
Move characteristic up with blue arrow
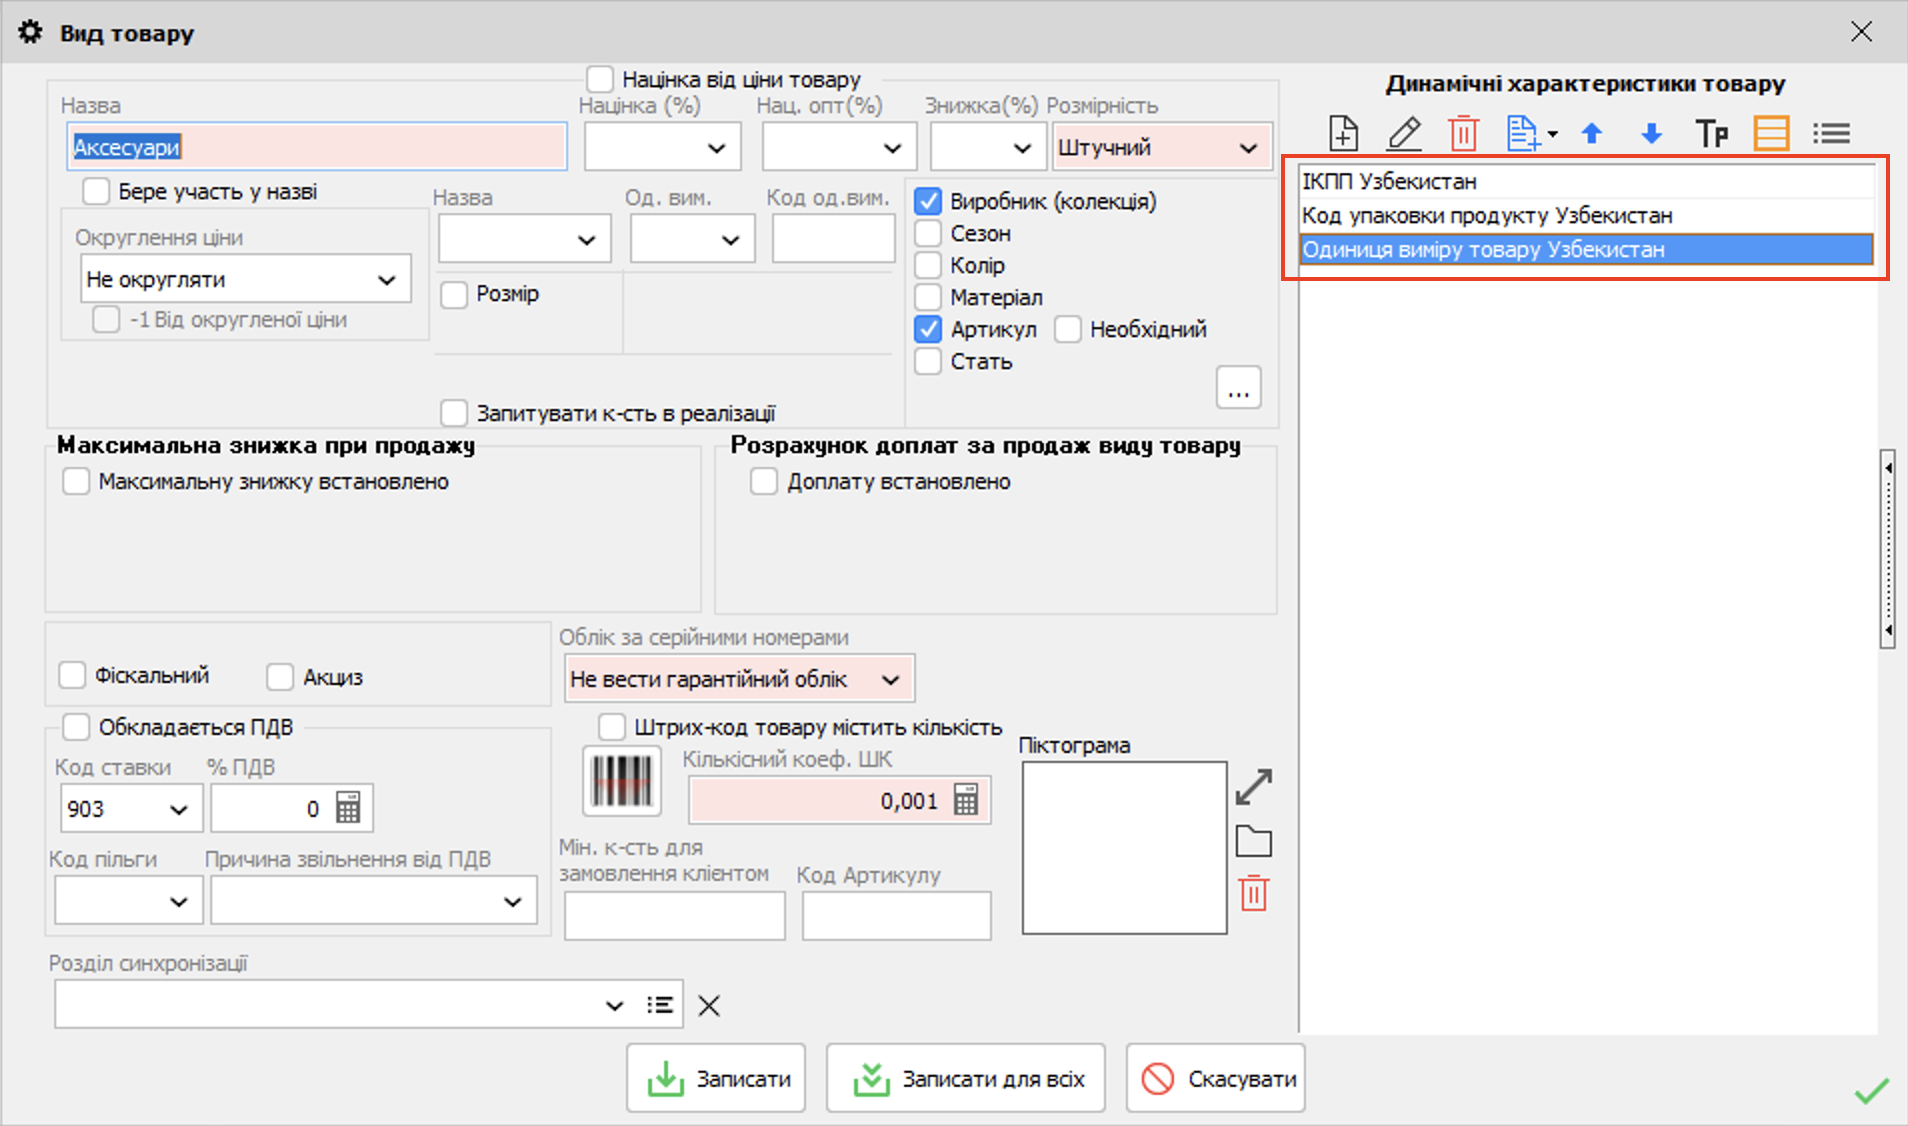[1592, 133]
